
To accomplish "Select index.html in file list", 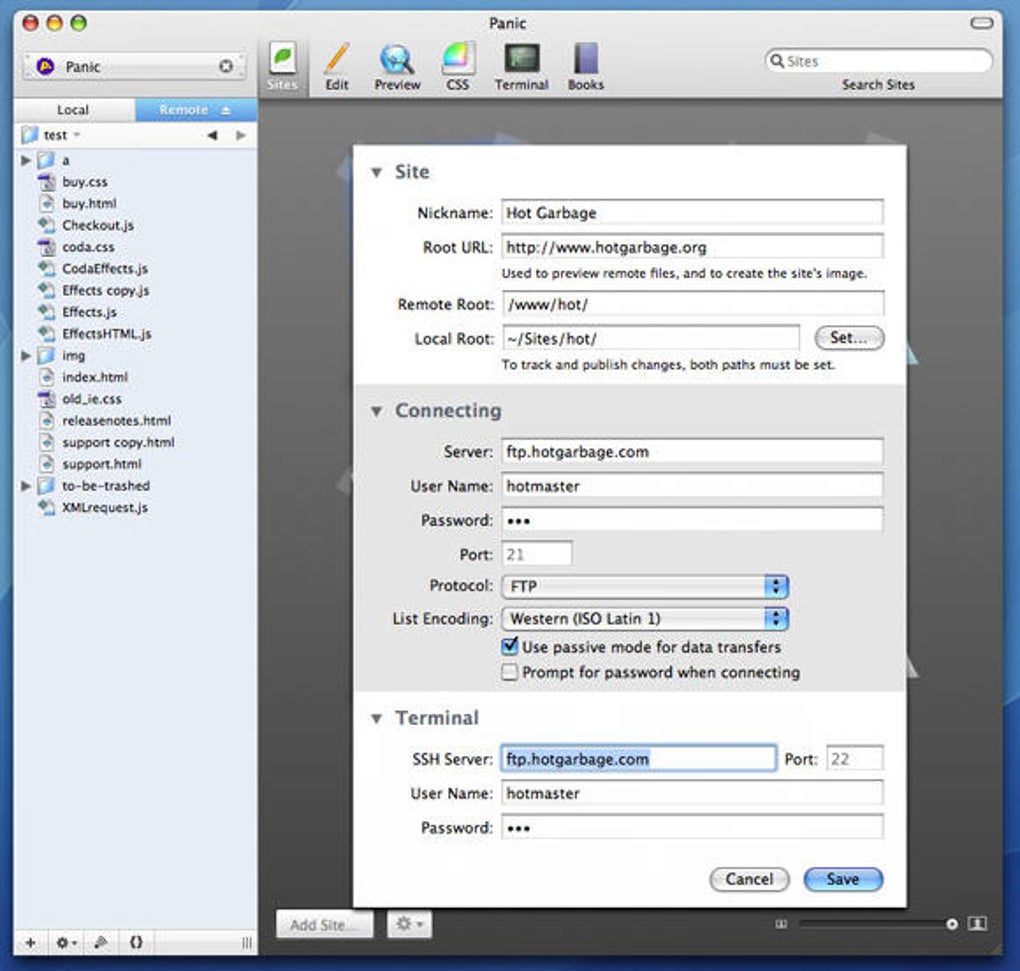I will (x=95, y=377).
